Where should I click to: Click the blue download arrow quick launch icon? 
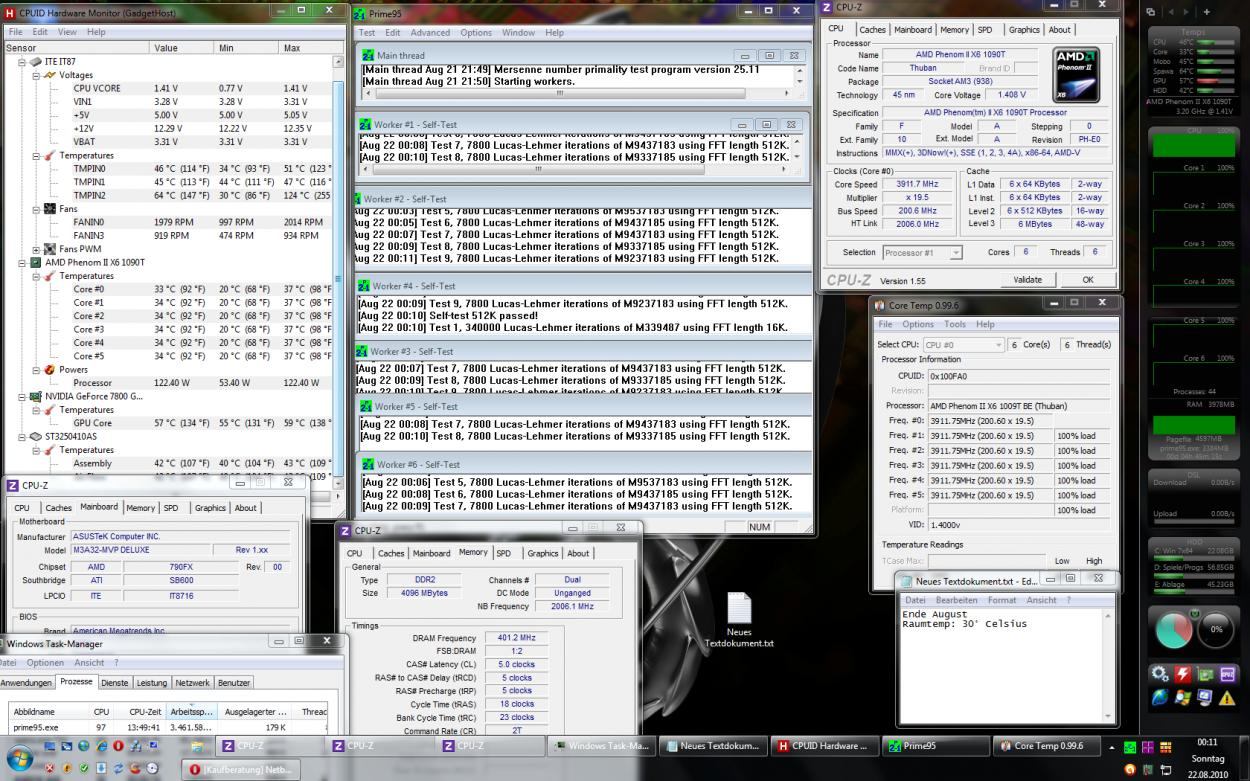(101, 768)
